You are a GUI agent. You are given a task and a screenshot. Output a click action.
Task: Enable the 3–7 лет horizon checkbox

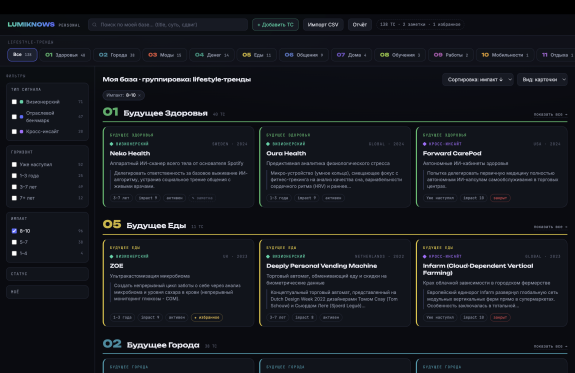tap(14, 187)
